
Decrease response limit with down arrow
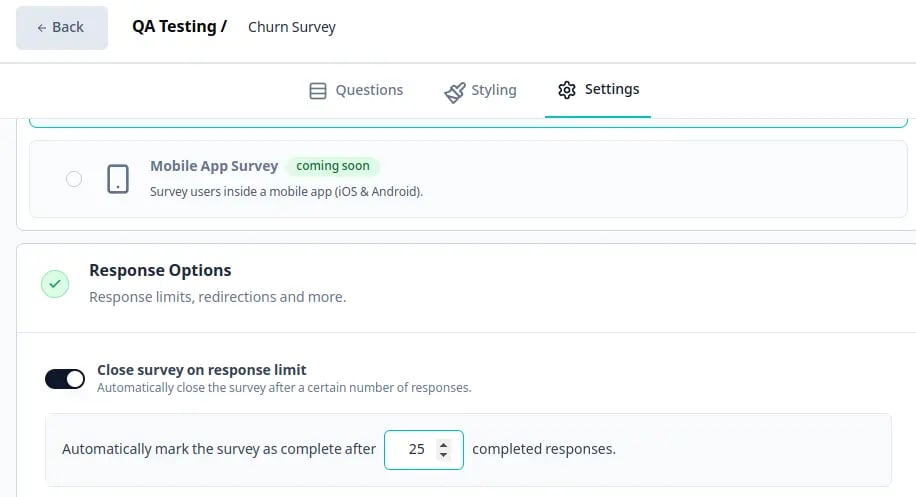443,455
